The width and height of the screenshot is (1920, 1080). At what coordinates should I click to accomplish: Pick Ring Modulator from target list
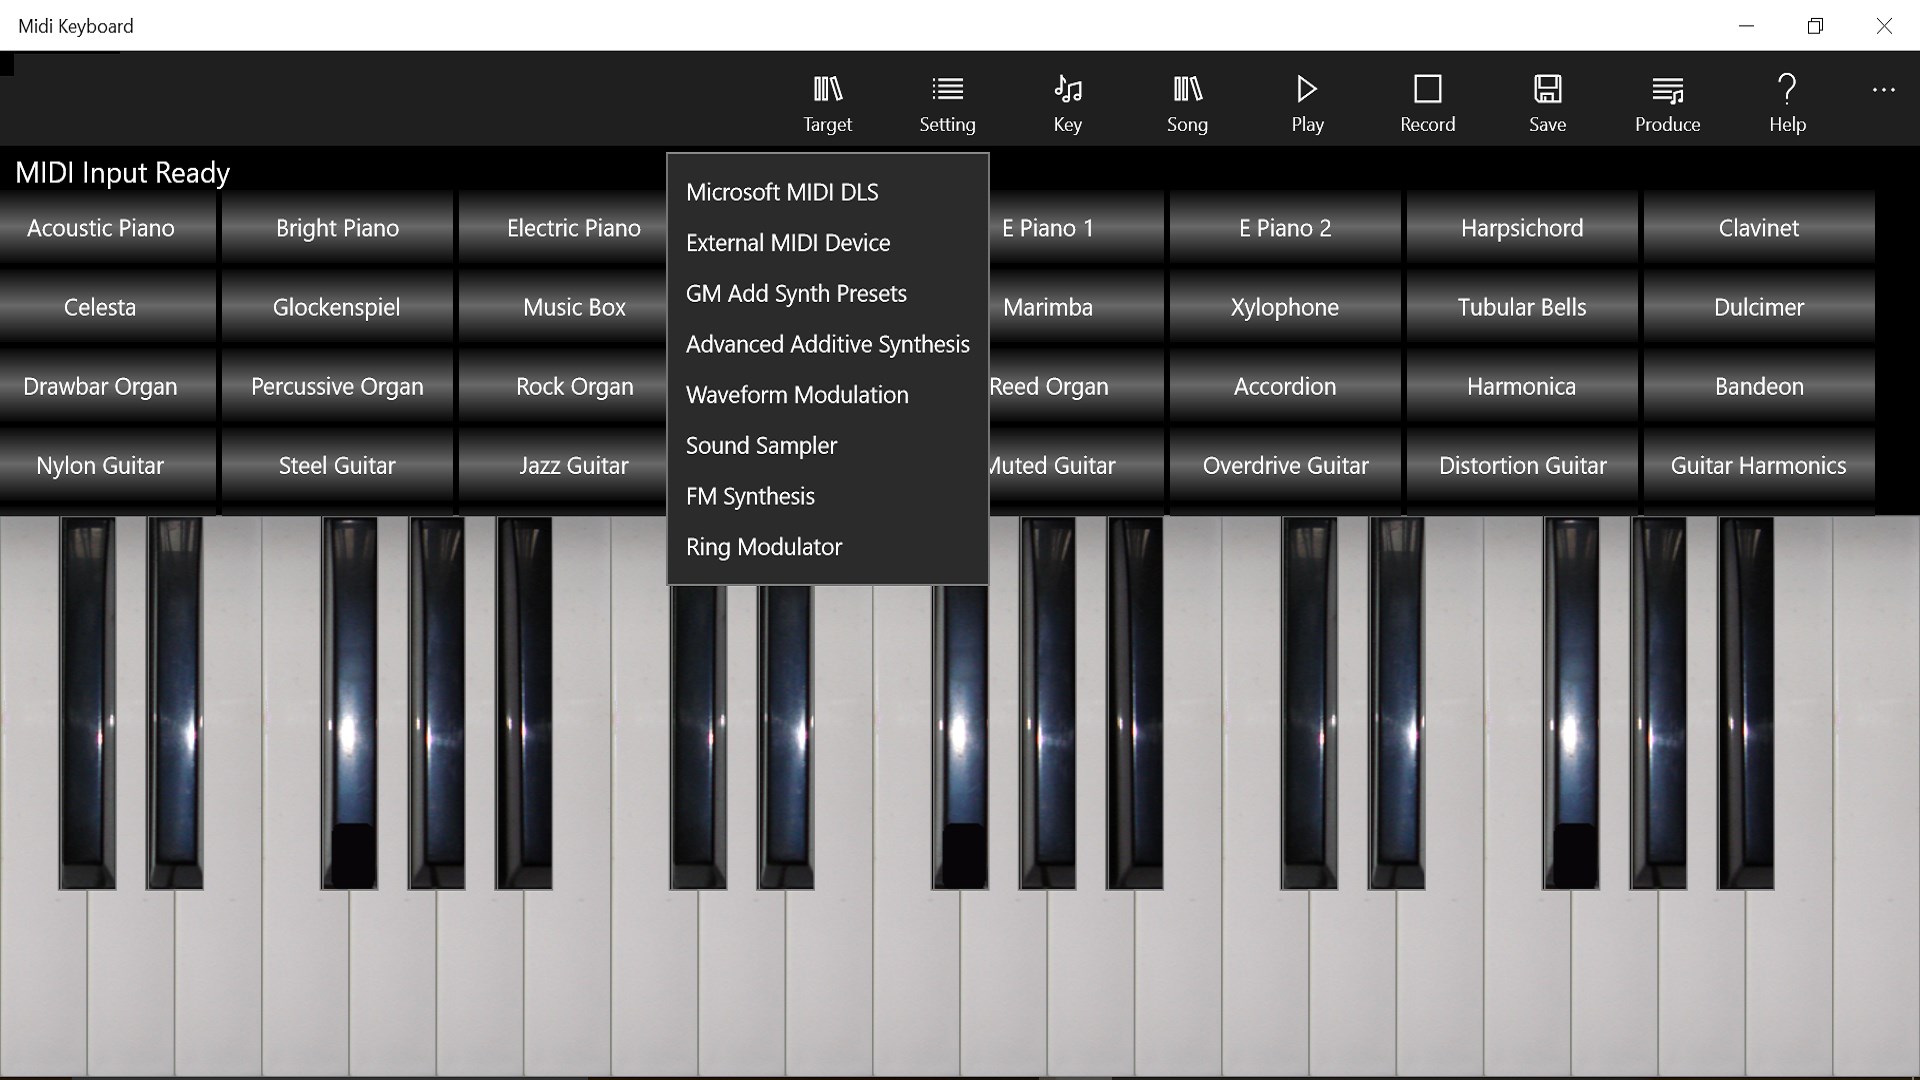(764, 547)
